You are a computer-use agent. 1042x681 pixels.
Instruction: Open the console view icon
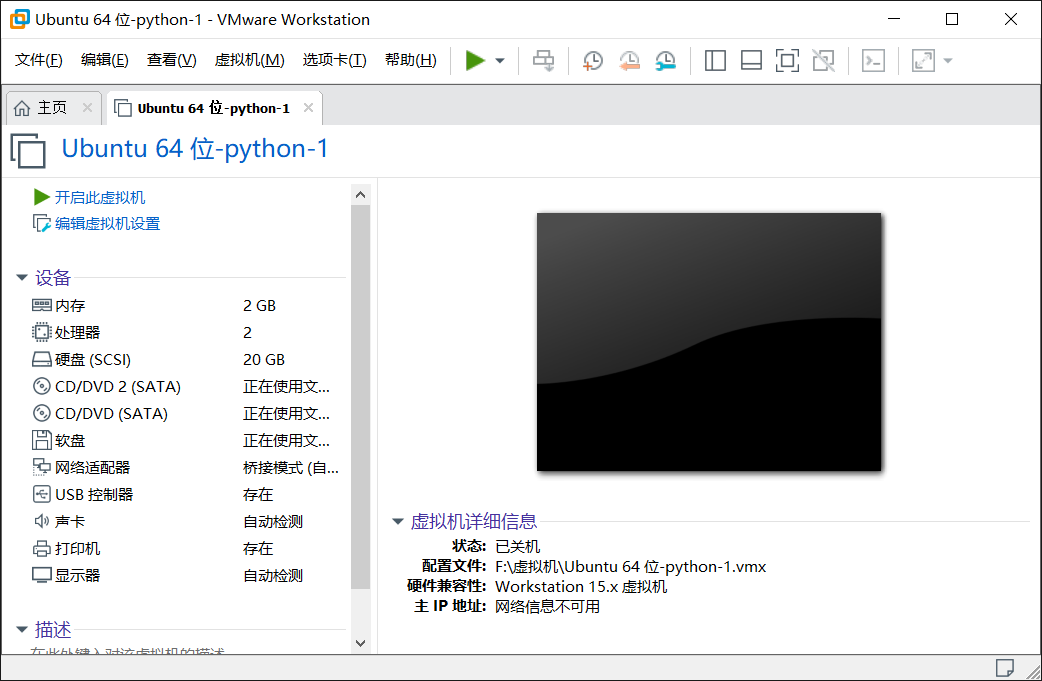pyautogui.click(x=873, y=60)
